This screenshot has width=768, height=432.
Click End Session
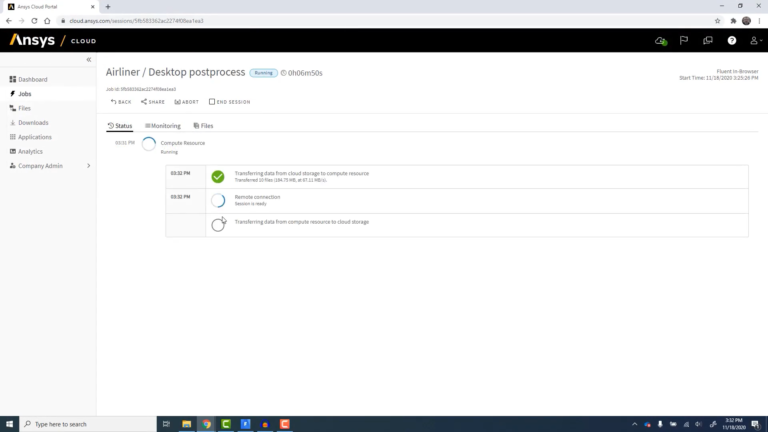click(x=229, y=102)
